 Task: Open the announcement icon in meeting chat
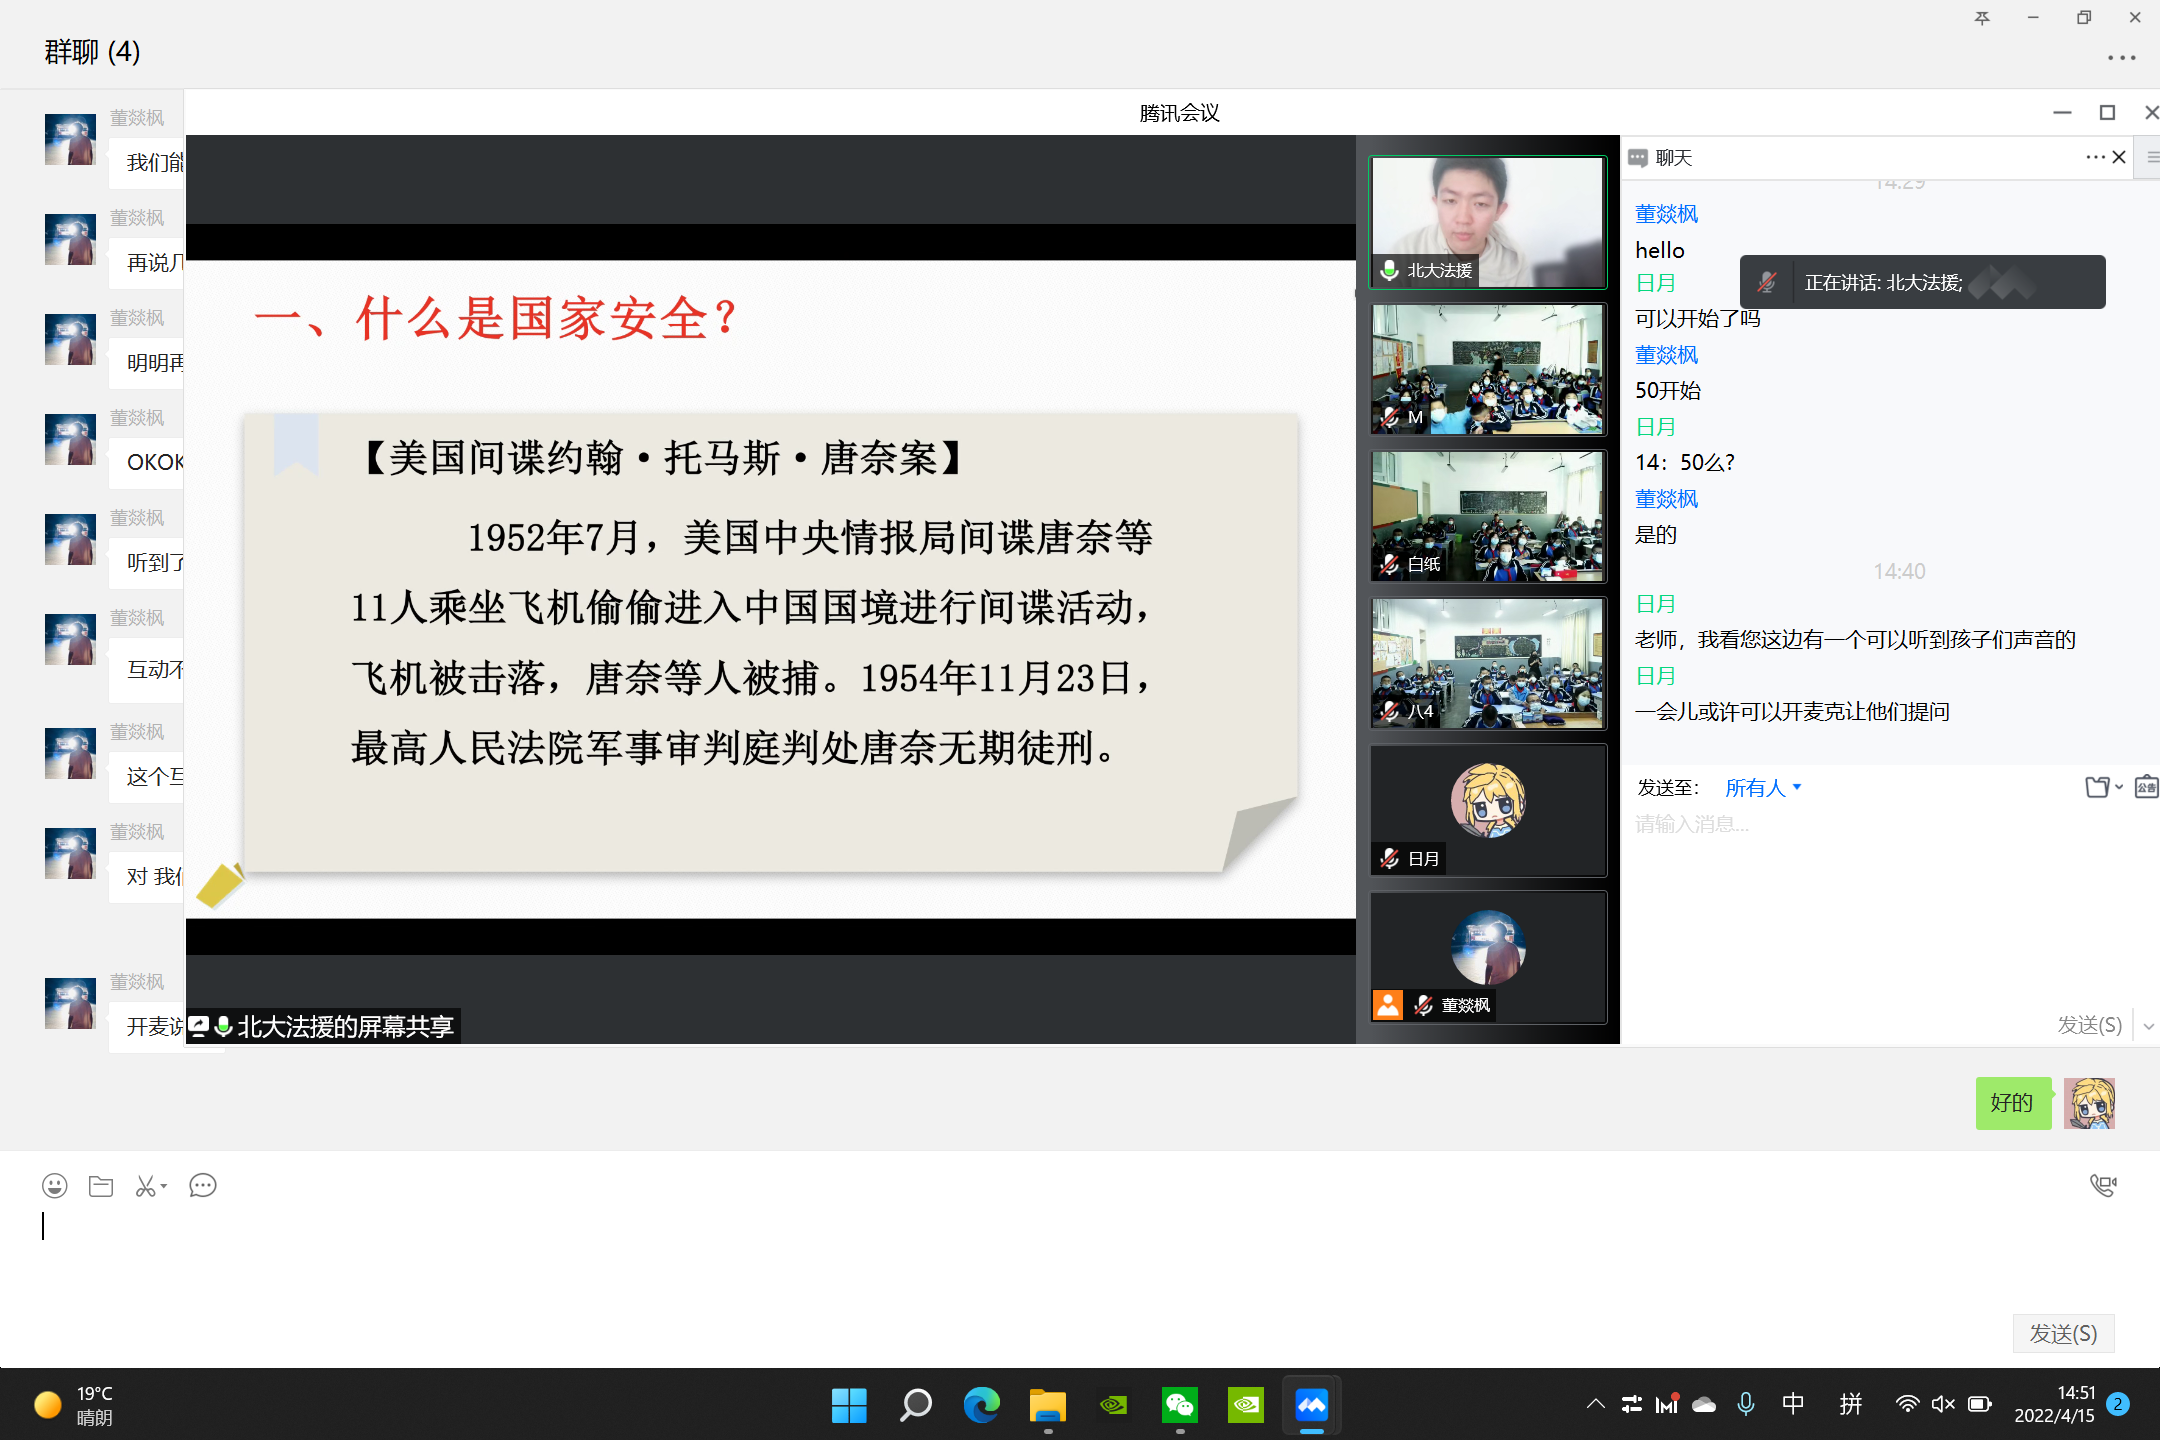pyautogui.click(x=2146, y=788)
